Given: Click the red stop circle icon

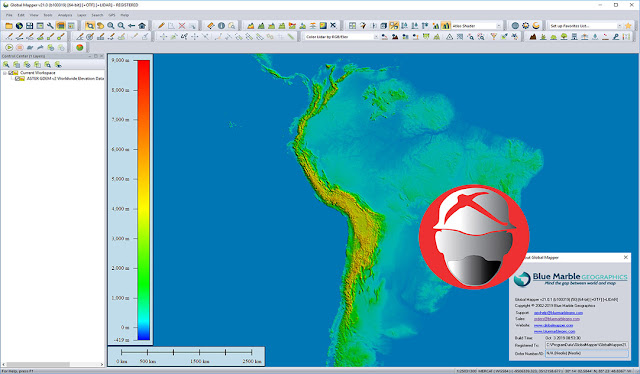Looking at the screenshot, I should pyautogui.click(x=19, y=47).
